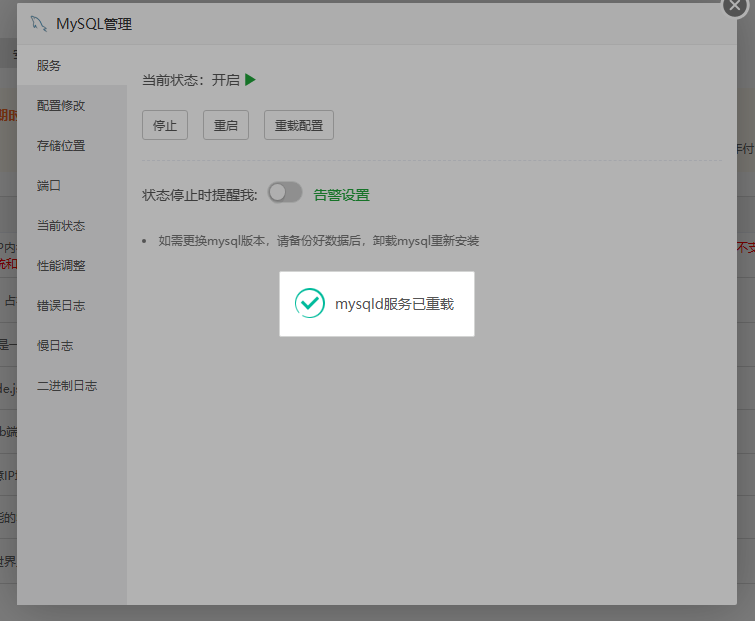Image resolution: width=755 pixels, height=621 pixels.
Task: Click the success checkmark icon in toast
Action: pos(310,303)
